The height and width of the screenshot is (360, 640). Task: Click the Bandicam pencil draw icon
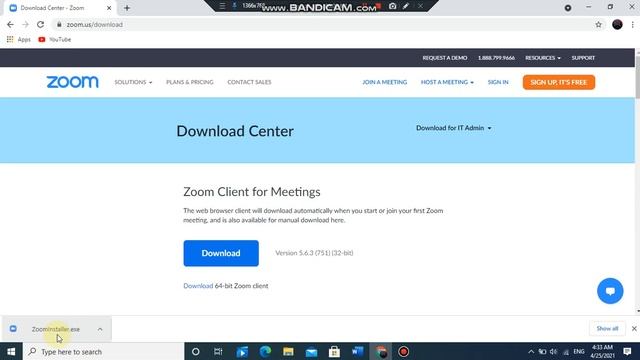pos(406,6)
